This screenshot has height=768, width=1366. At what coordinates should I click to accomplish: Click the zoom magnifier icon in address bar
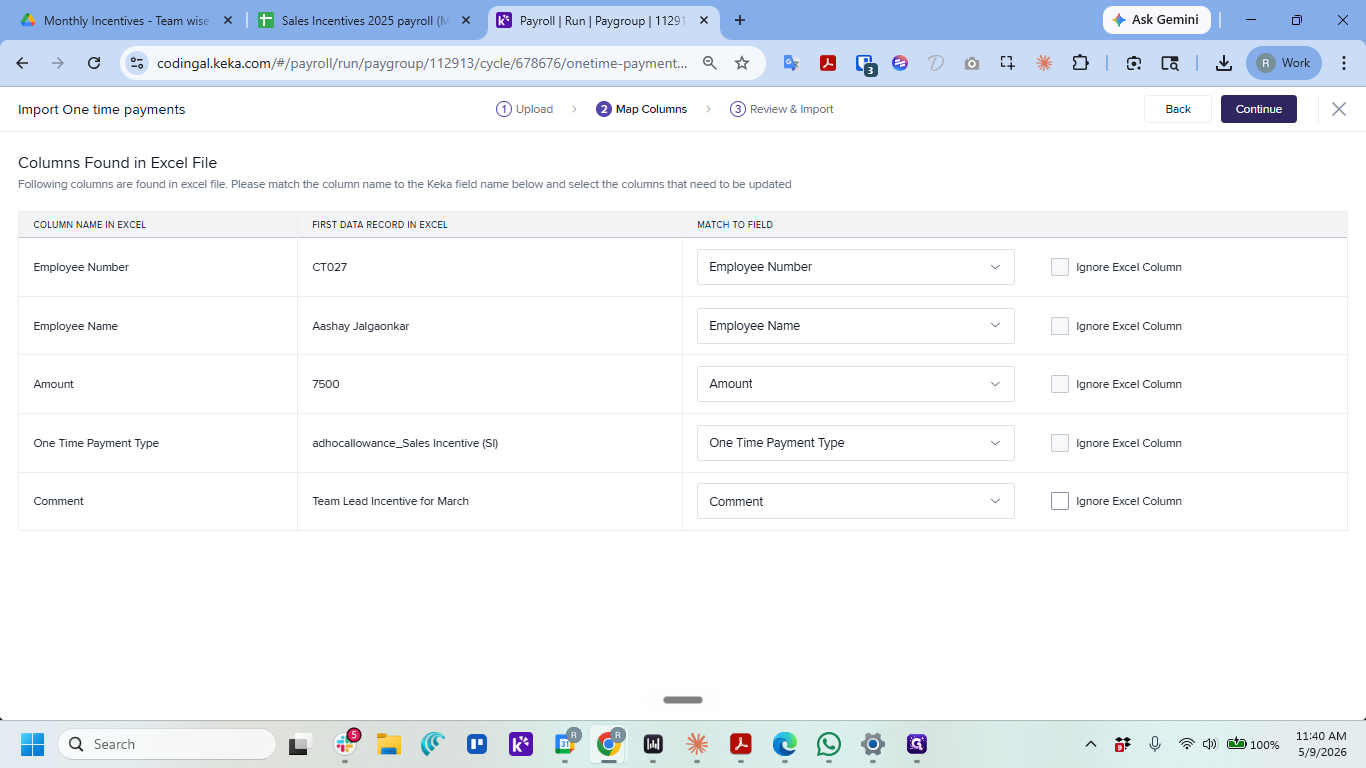(x=710, y=63)
